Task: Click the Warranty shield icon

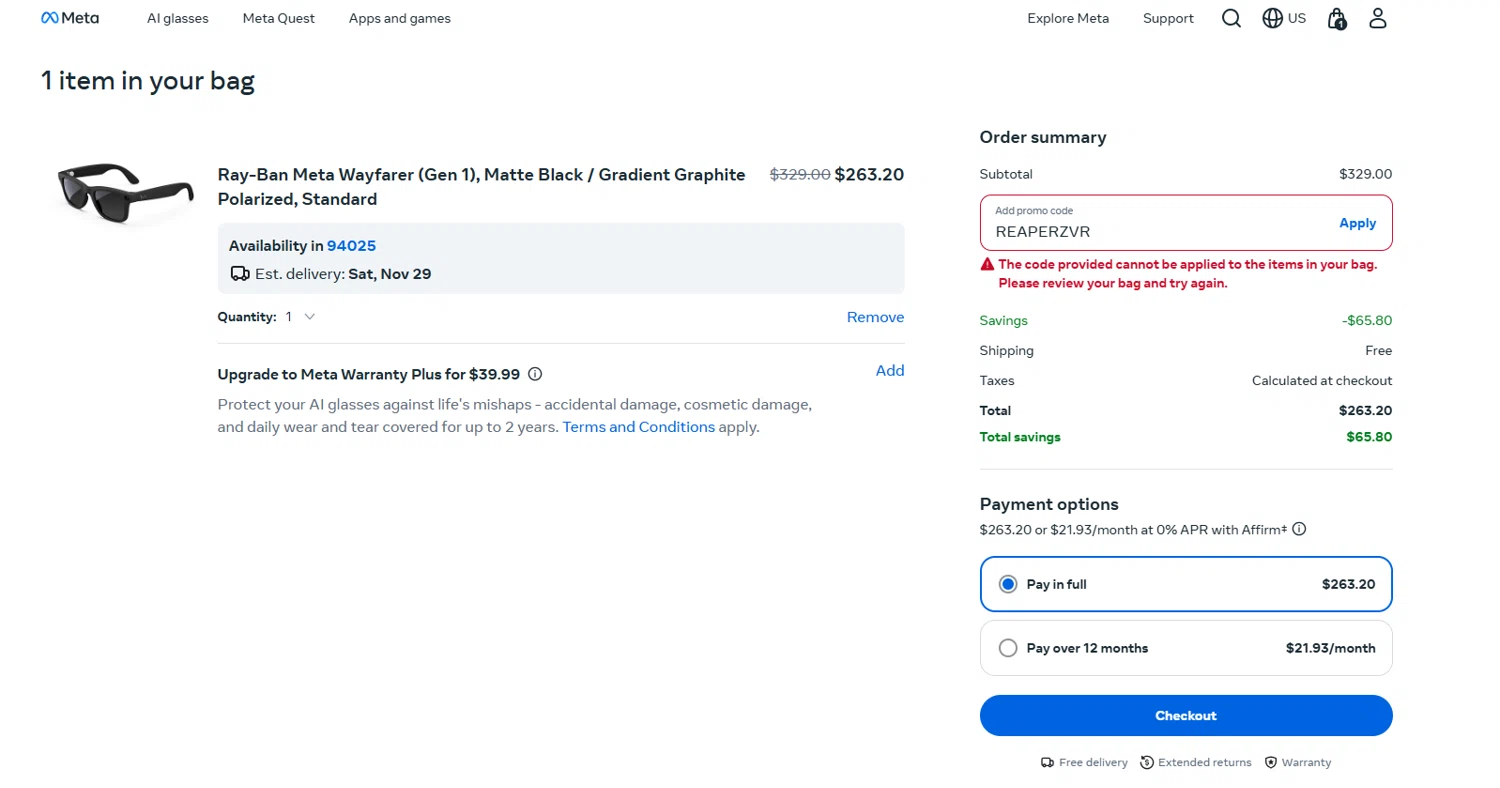Action: point(1271,762)
